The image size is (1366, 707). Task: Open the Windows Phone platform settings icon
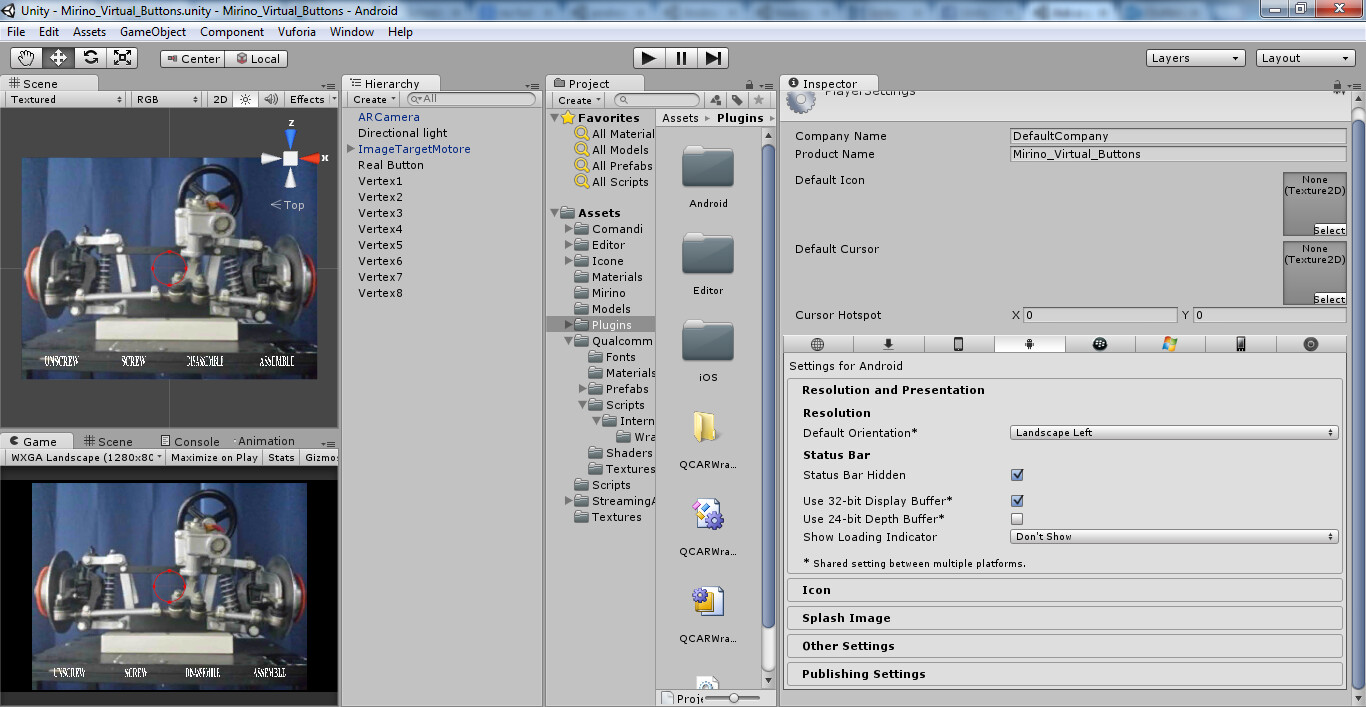point(1238,343)
